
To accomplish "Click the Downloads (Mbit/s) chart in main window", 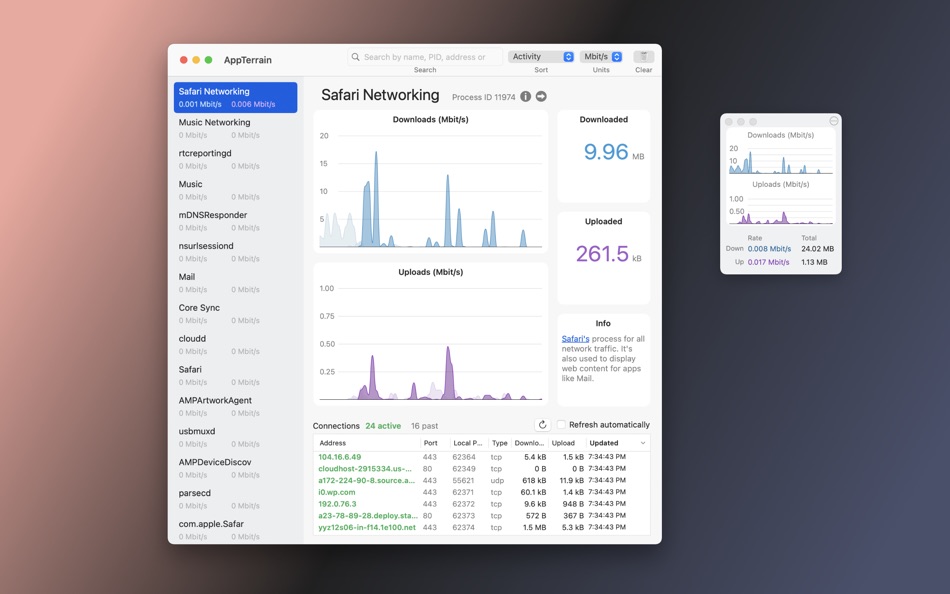I will [431, 181].
